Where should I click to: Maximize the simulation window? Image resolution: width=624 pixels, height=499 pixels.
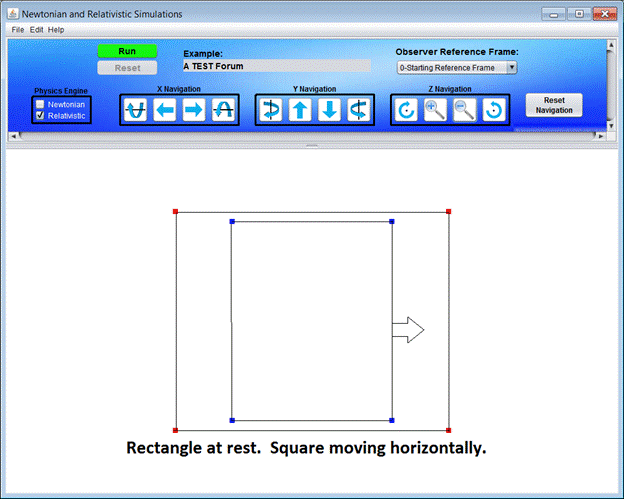[579, 14]
